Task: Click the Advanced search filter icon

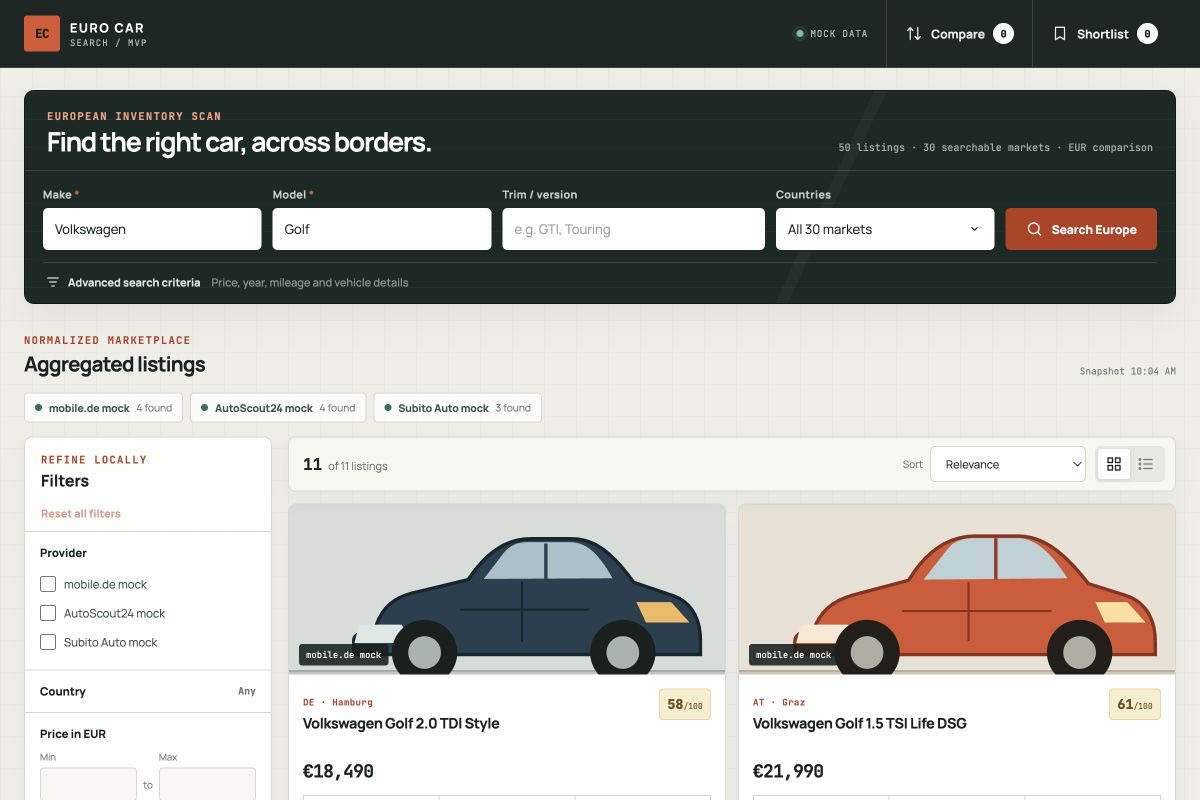Action: 53,282
